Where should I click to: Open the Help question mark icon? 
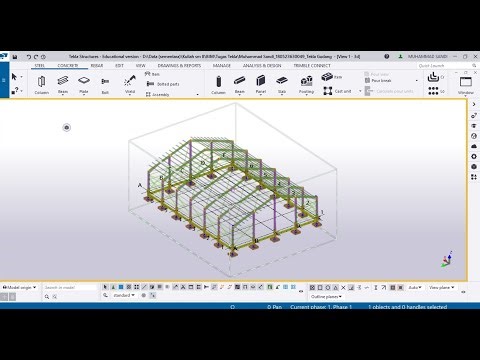(x=387, y=56)
